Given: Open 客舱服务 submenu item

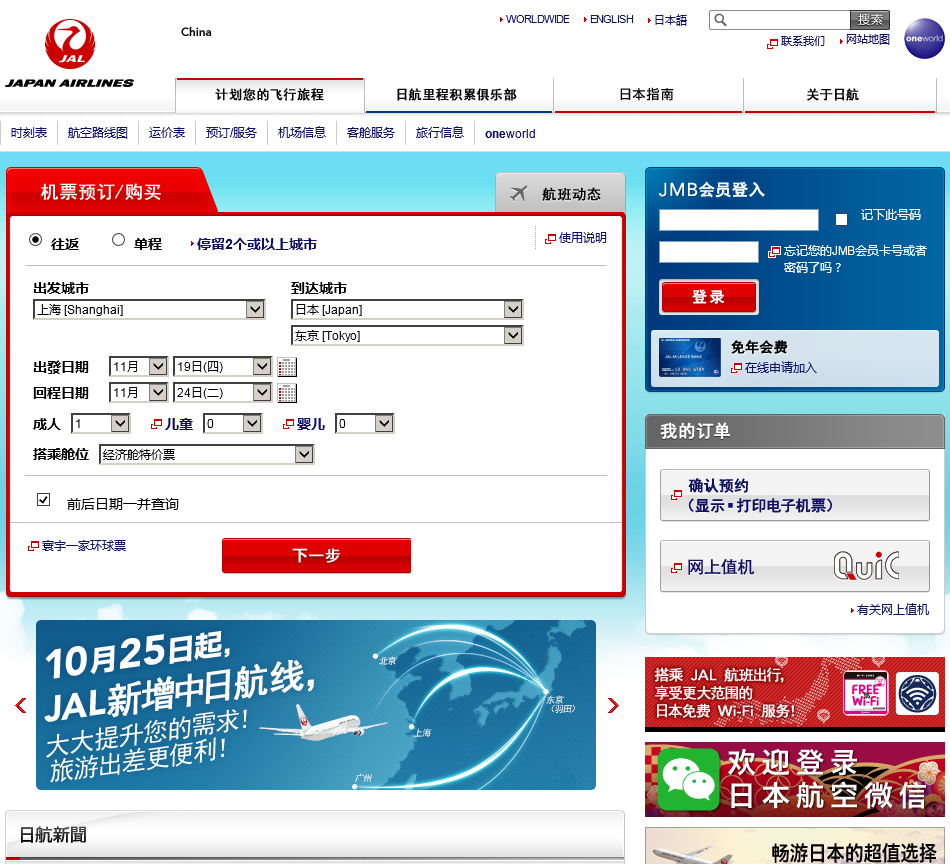Looking at the screenshot, I should [370, 133].
